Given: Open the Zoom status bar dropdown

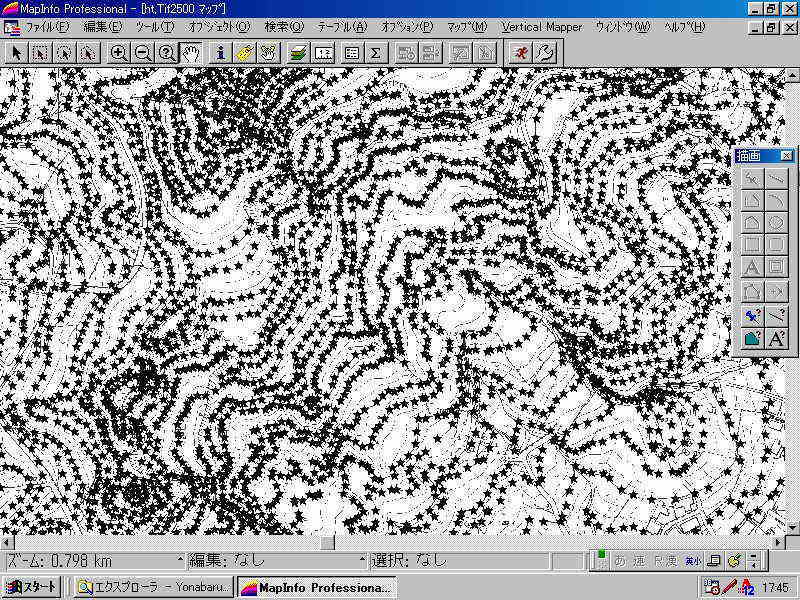Looking at the screenshot, I should (180, 561).
